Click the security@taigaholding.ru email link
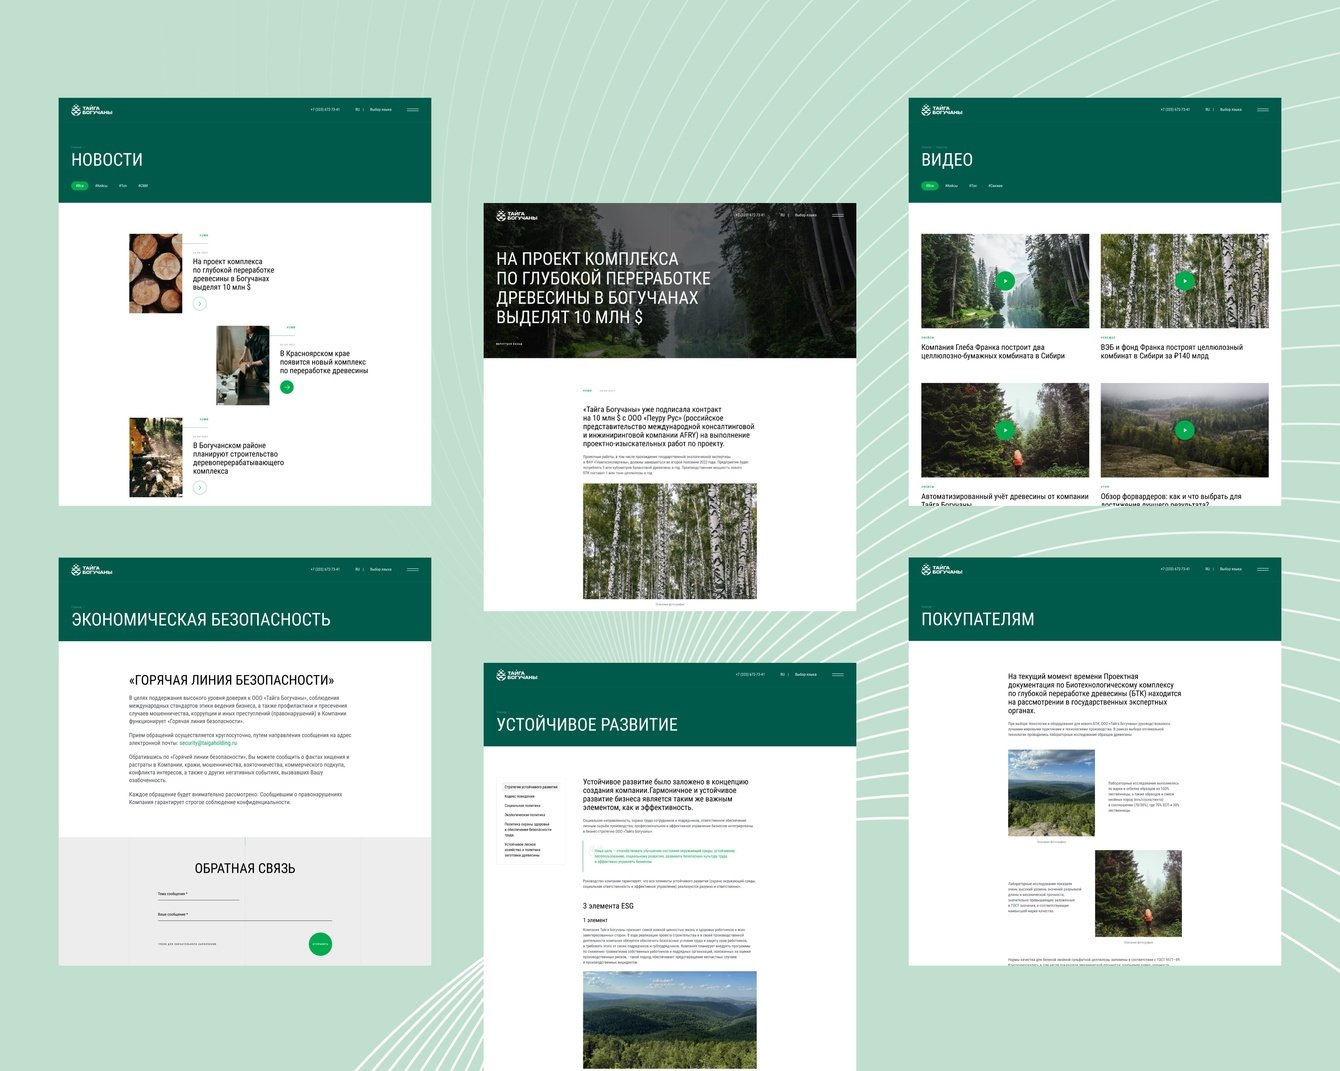Image resolution: width=1340 pixels, height=1071 pixels. click(x=208, y=743)
